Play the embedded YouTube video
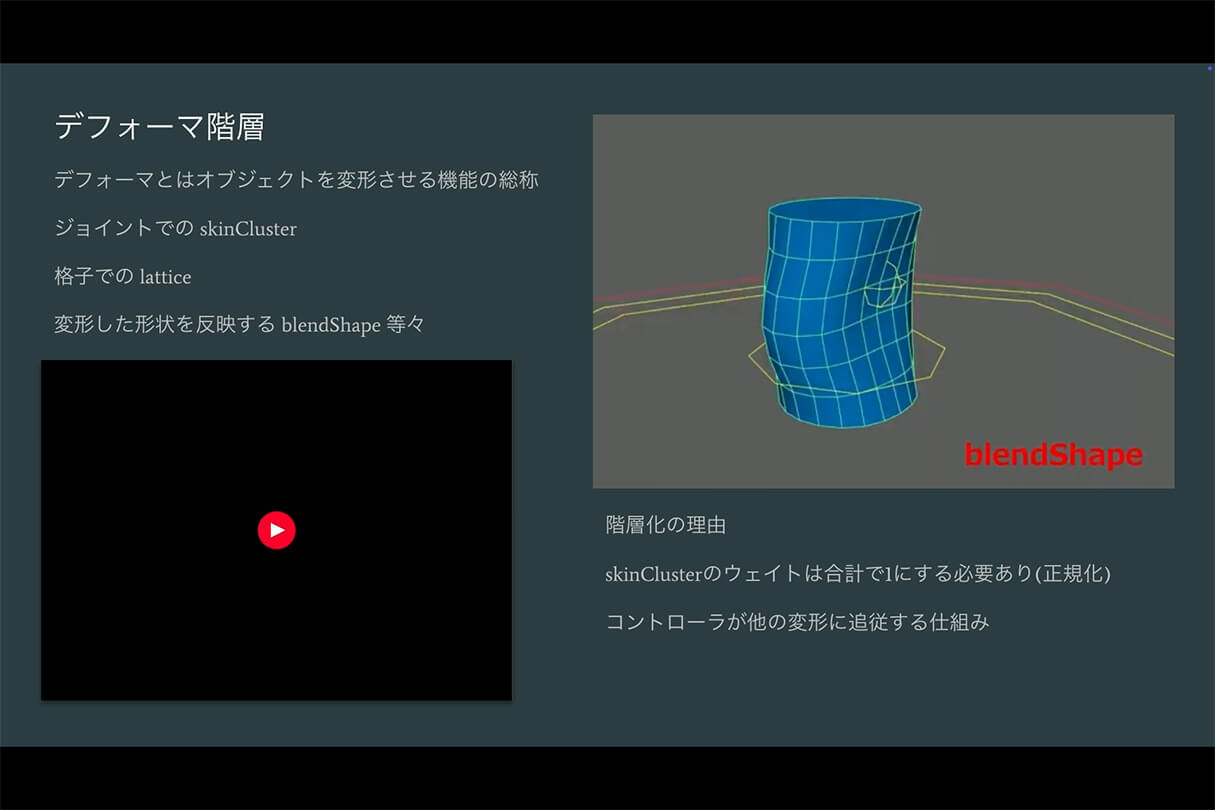This screenshot has height=810, width=1215. pos(276,530)
